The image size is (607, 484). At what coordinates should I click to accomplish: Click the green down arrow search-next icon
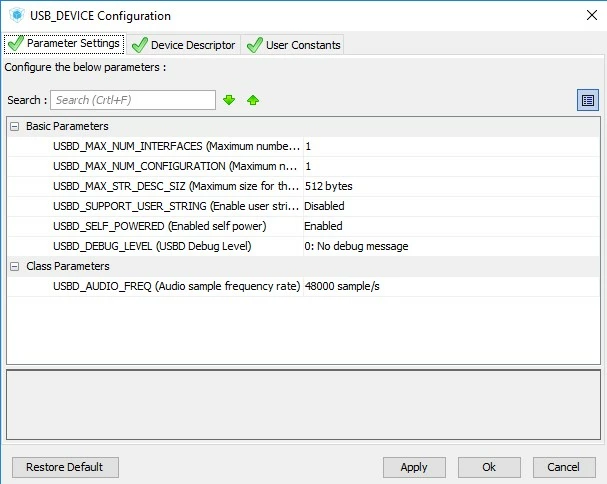pos(229,100)
